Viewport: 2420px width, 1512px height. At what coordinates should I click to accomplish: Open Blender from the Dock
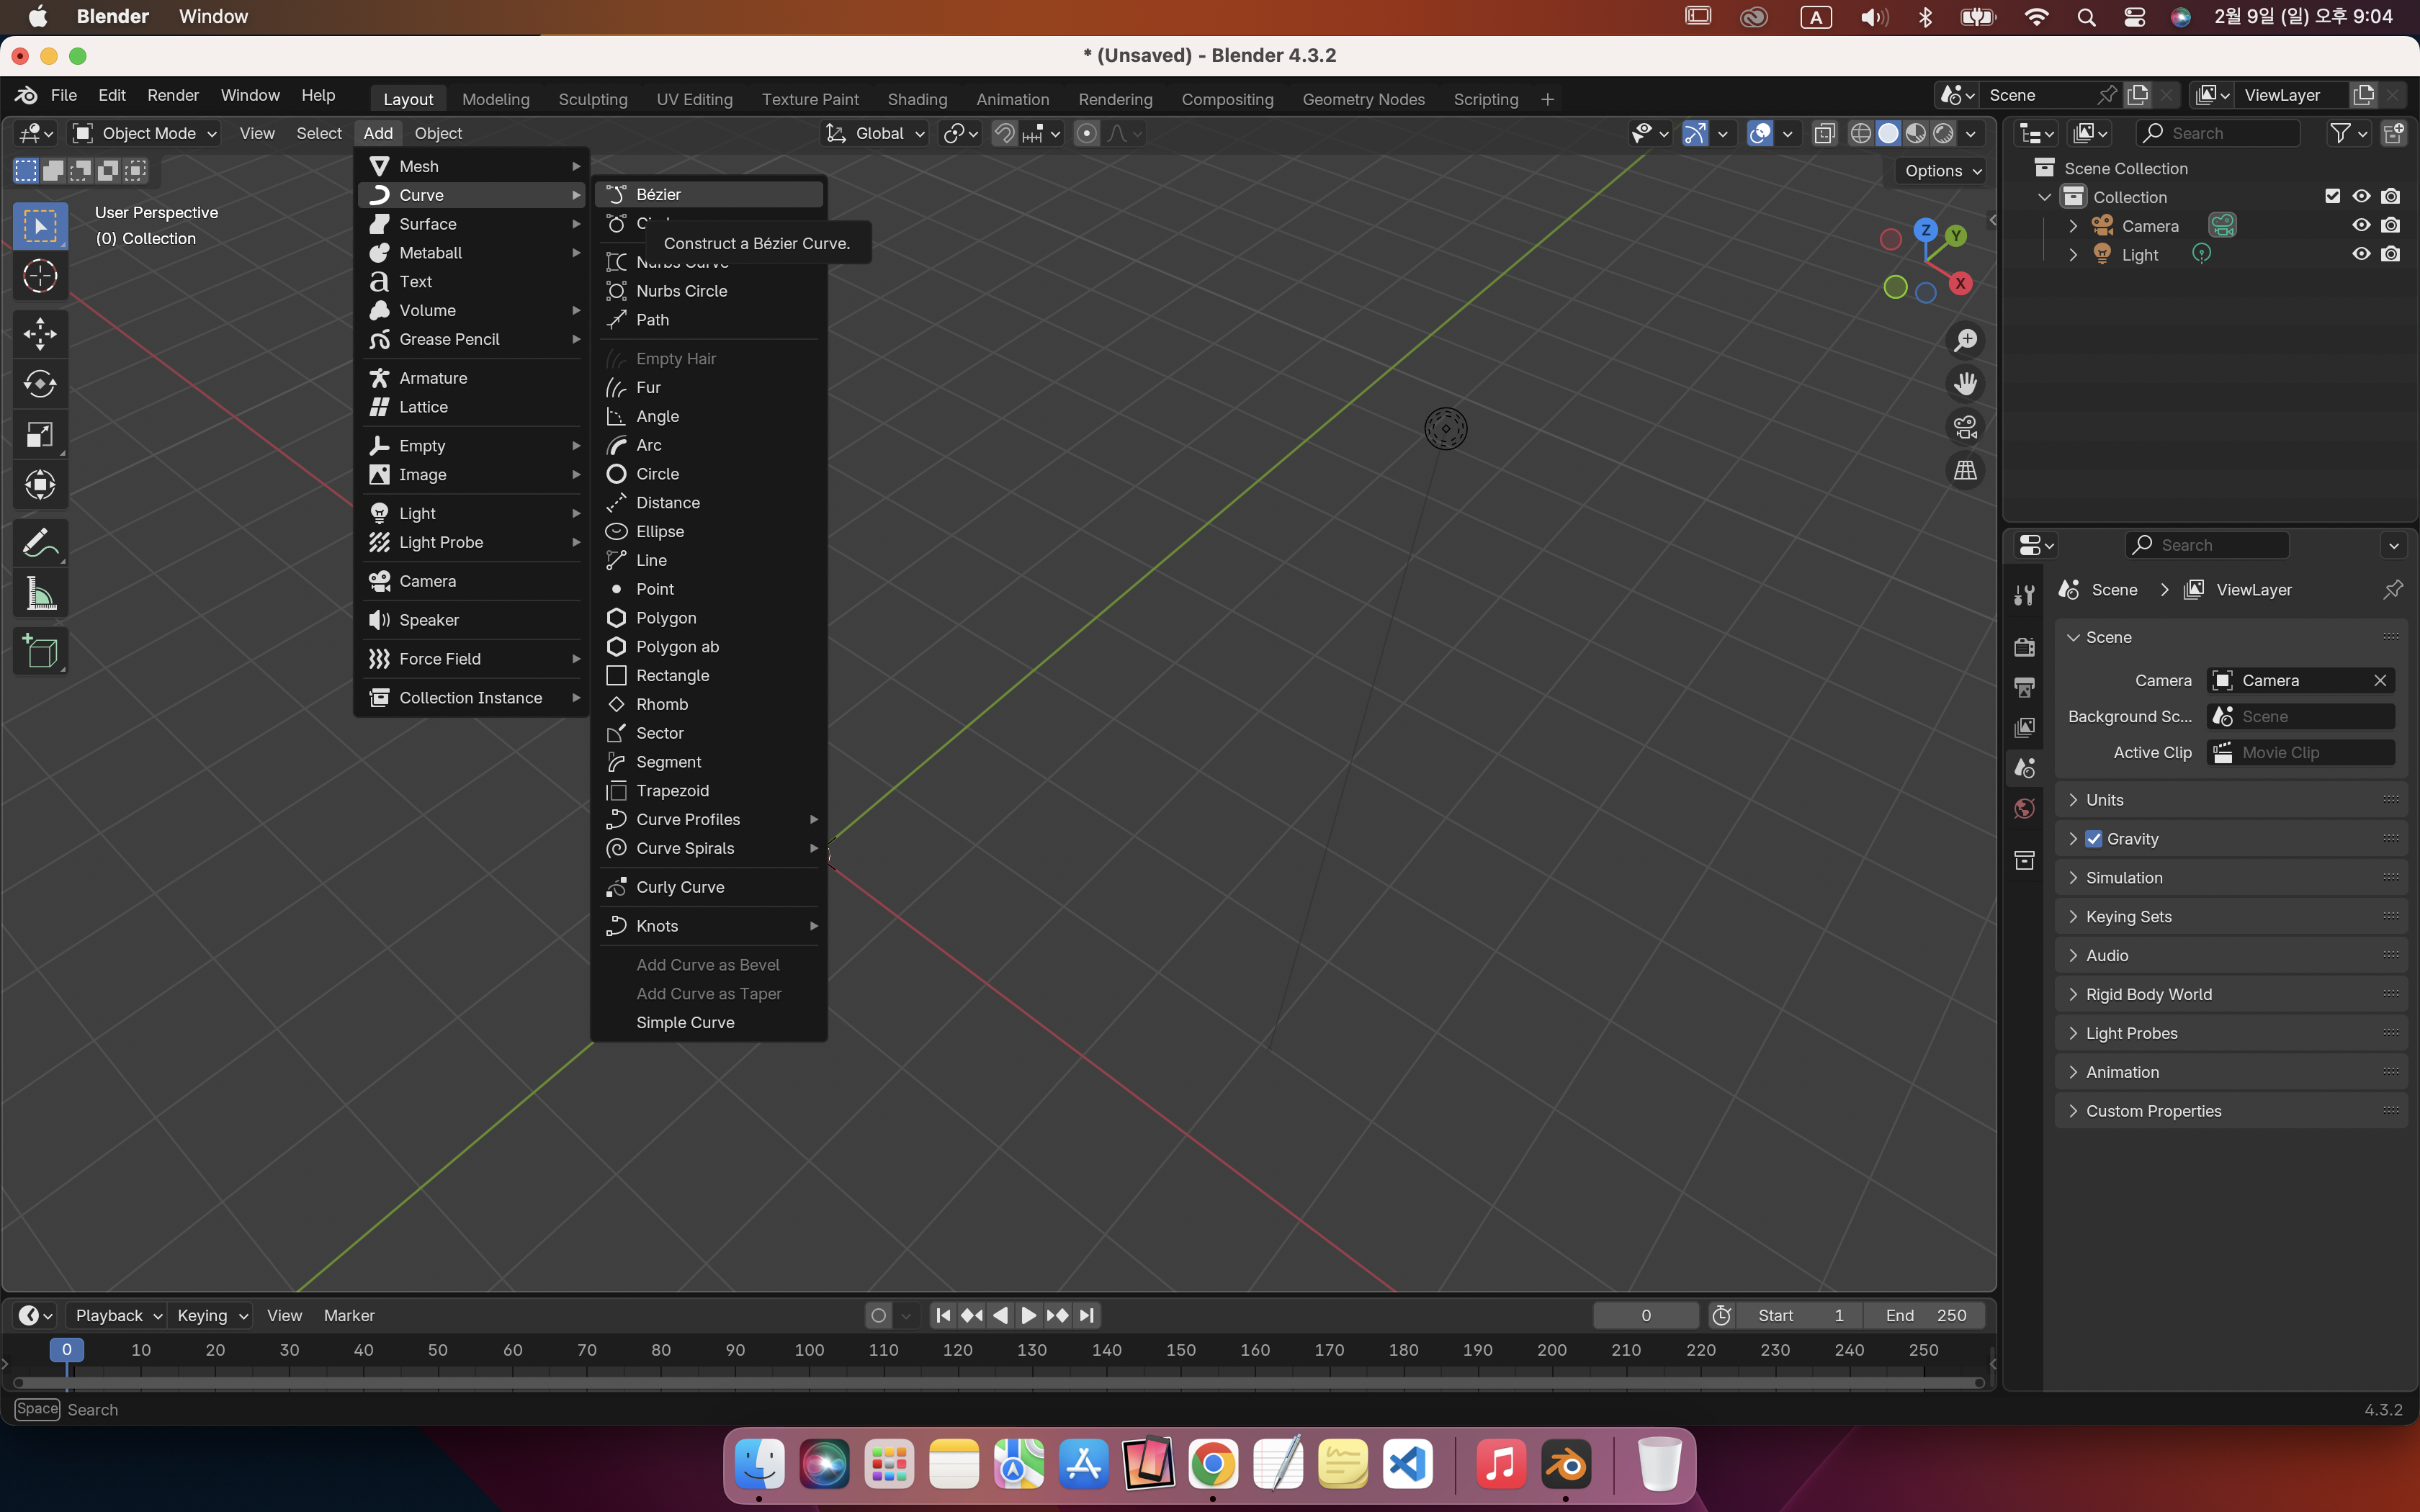point(1565,1465)
